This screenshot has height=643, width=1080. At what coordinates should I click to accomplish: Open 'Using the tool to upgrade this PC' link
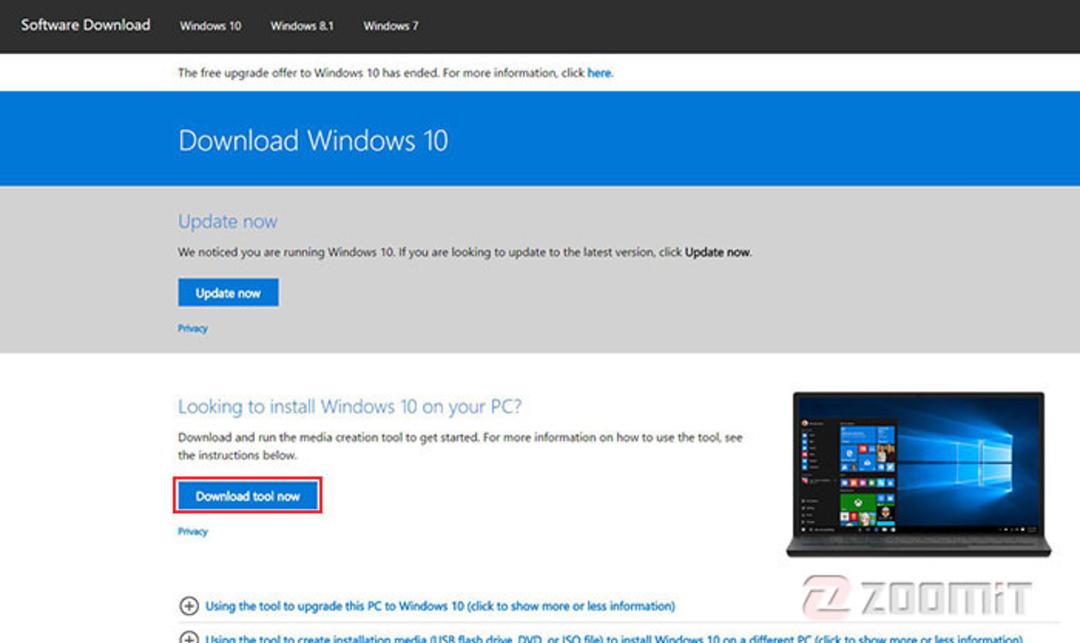click(440, 607)
